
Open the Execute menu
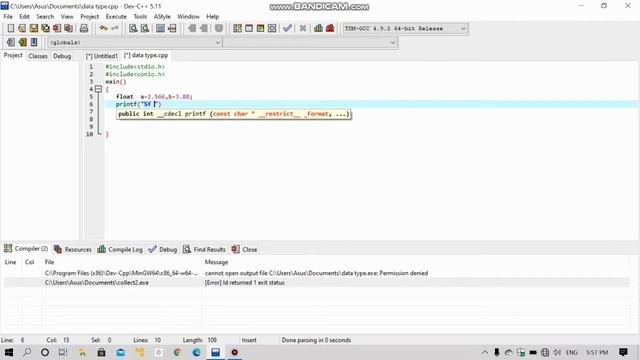coord(116,16)
